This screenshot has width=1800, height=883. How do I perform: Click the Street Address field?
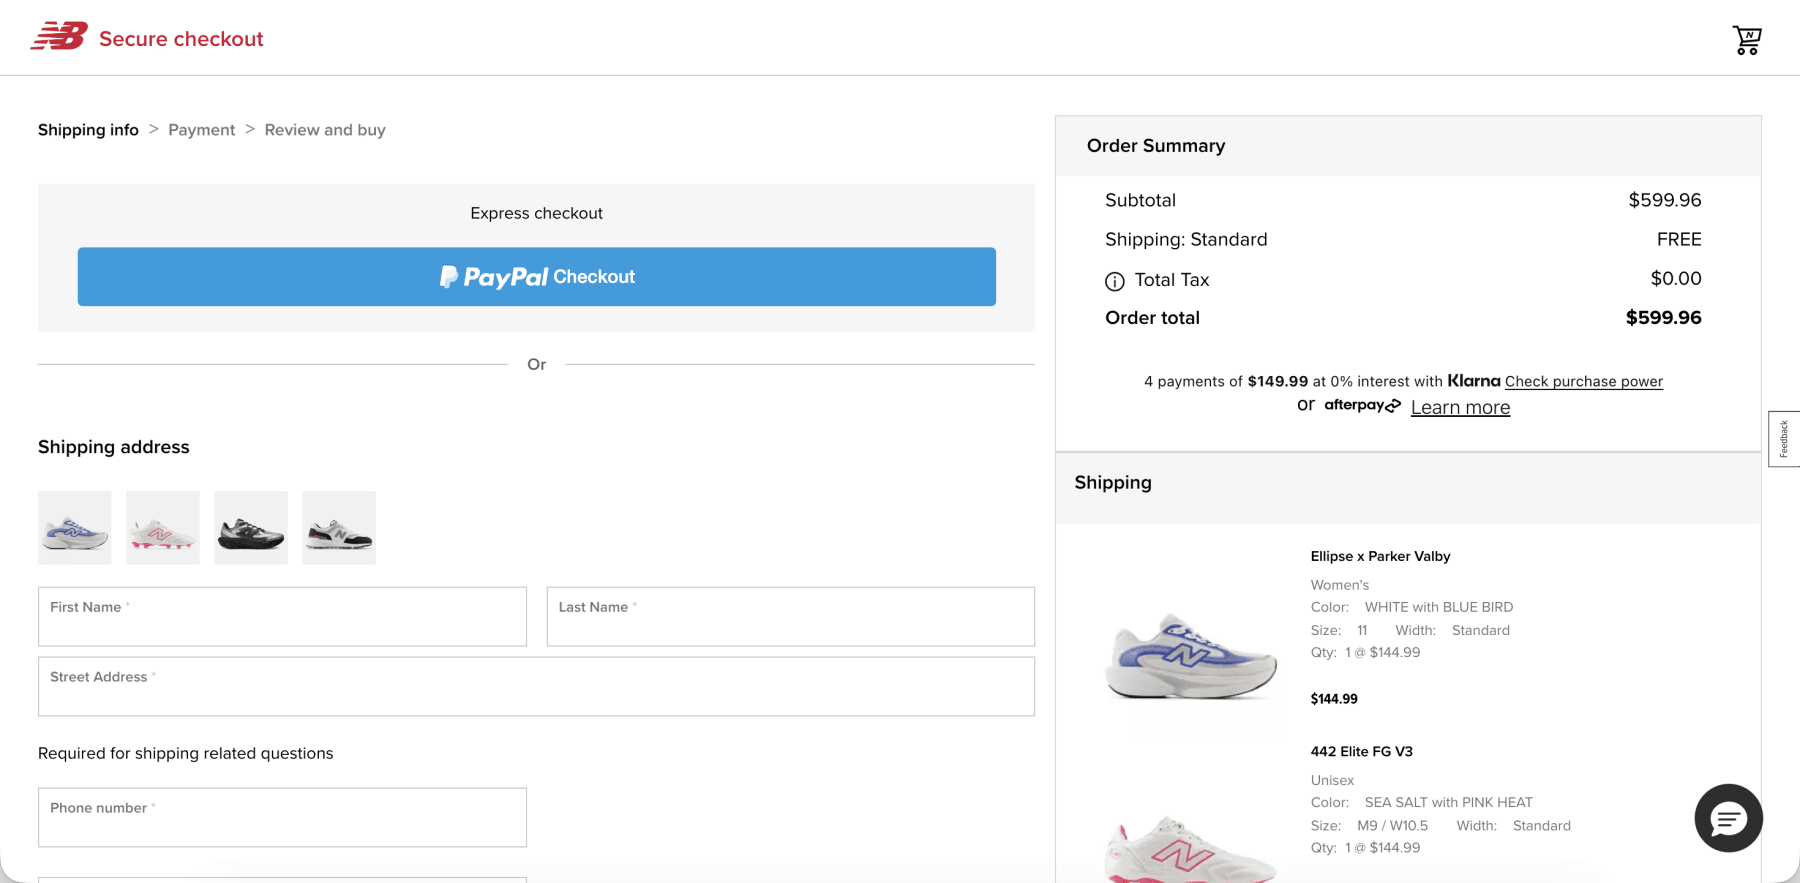536,686
